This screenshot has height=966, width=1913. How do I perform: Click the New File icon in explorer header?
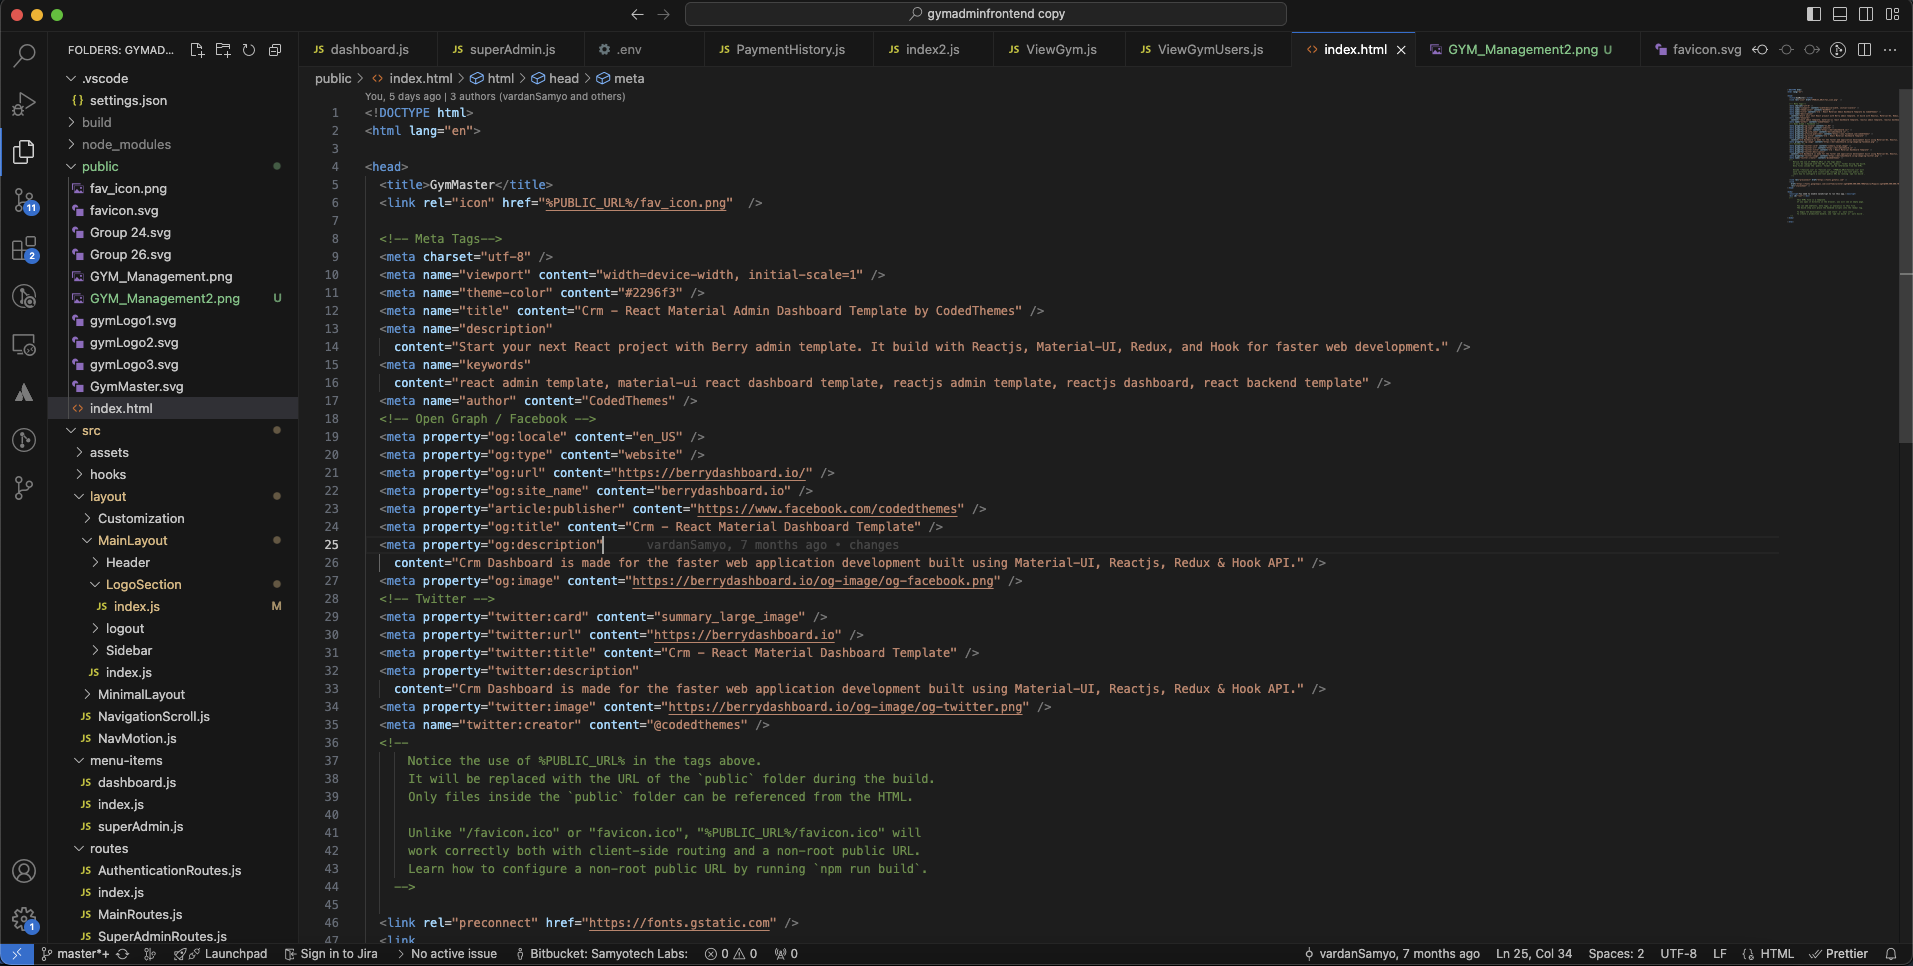pos(197,50)
